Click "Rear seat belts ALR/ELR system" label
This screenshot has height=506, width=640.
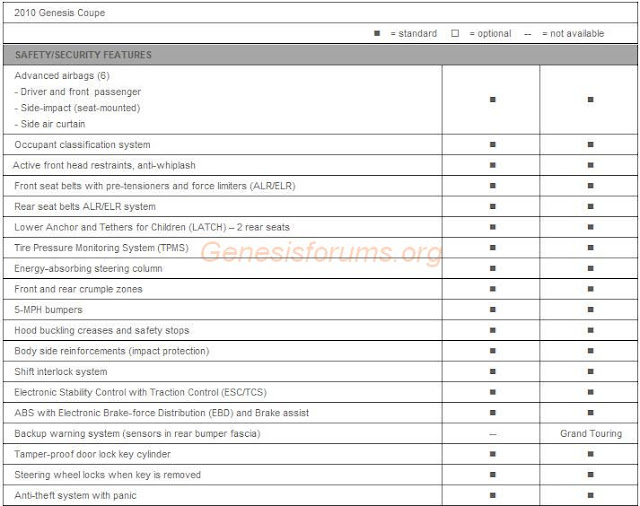[85, 206]
